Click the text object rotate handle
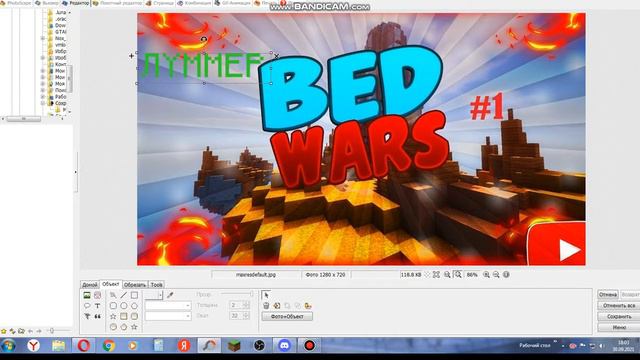Image resolution: width=640 pixels, height=360 pixels. point(204,39)
